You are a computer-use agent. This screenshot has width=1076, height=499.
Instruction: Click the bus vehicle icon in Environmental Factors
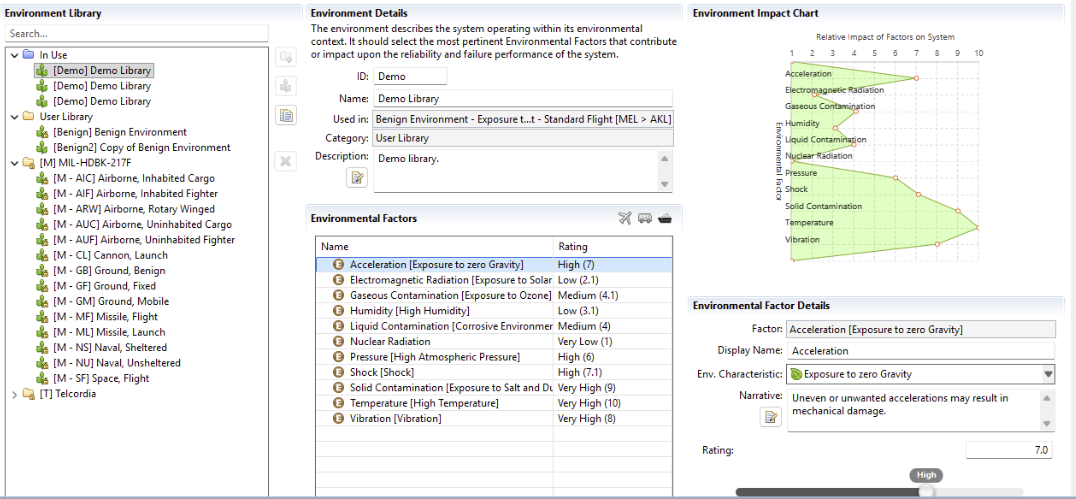644,218
